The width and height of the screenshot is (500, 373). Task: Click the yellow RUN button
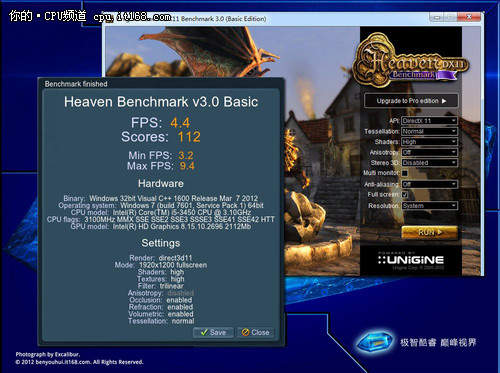pyautogui.click(x=429, y=232)
